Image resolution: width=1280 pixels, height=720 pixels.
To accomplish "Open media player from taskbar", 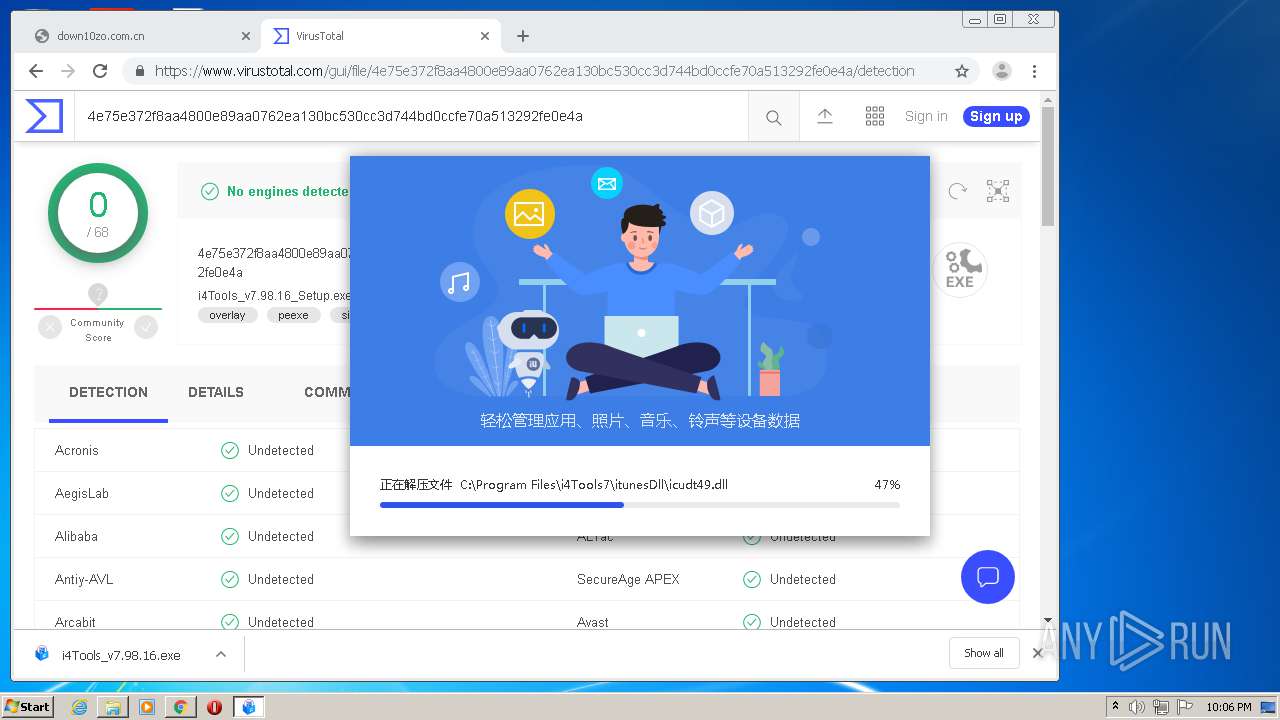I will point(147,707).
